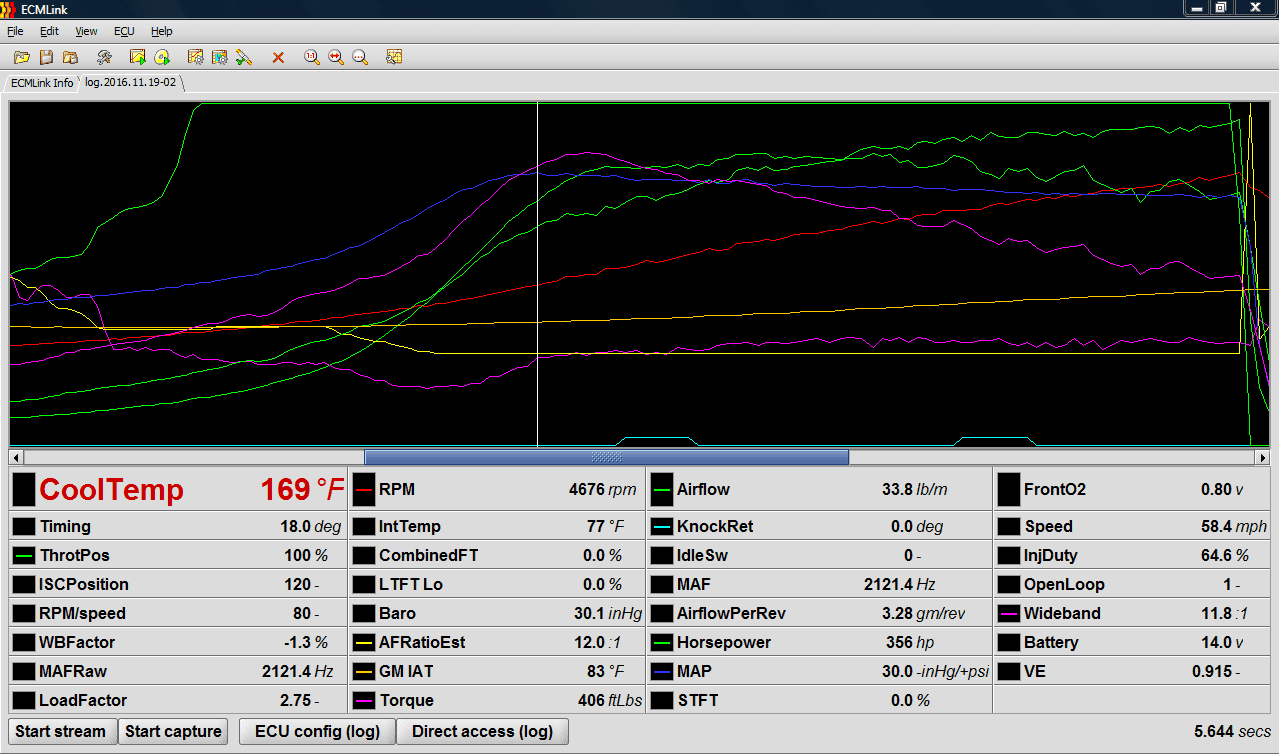Toggle the FrontO2 graph box
Screen dimensions: 1279x754
(1008, 490)
